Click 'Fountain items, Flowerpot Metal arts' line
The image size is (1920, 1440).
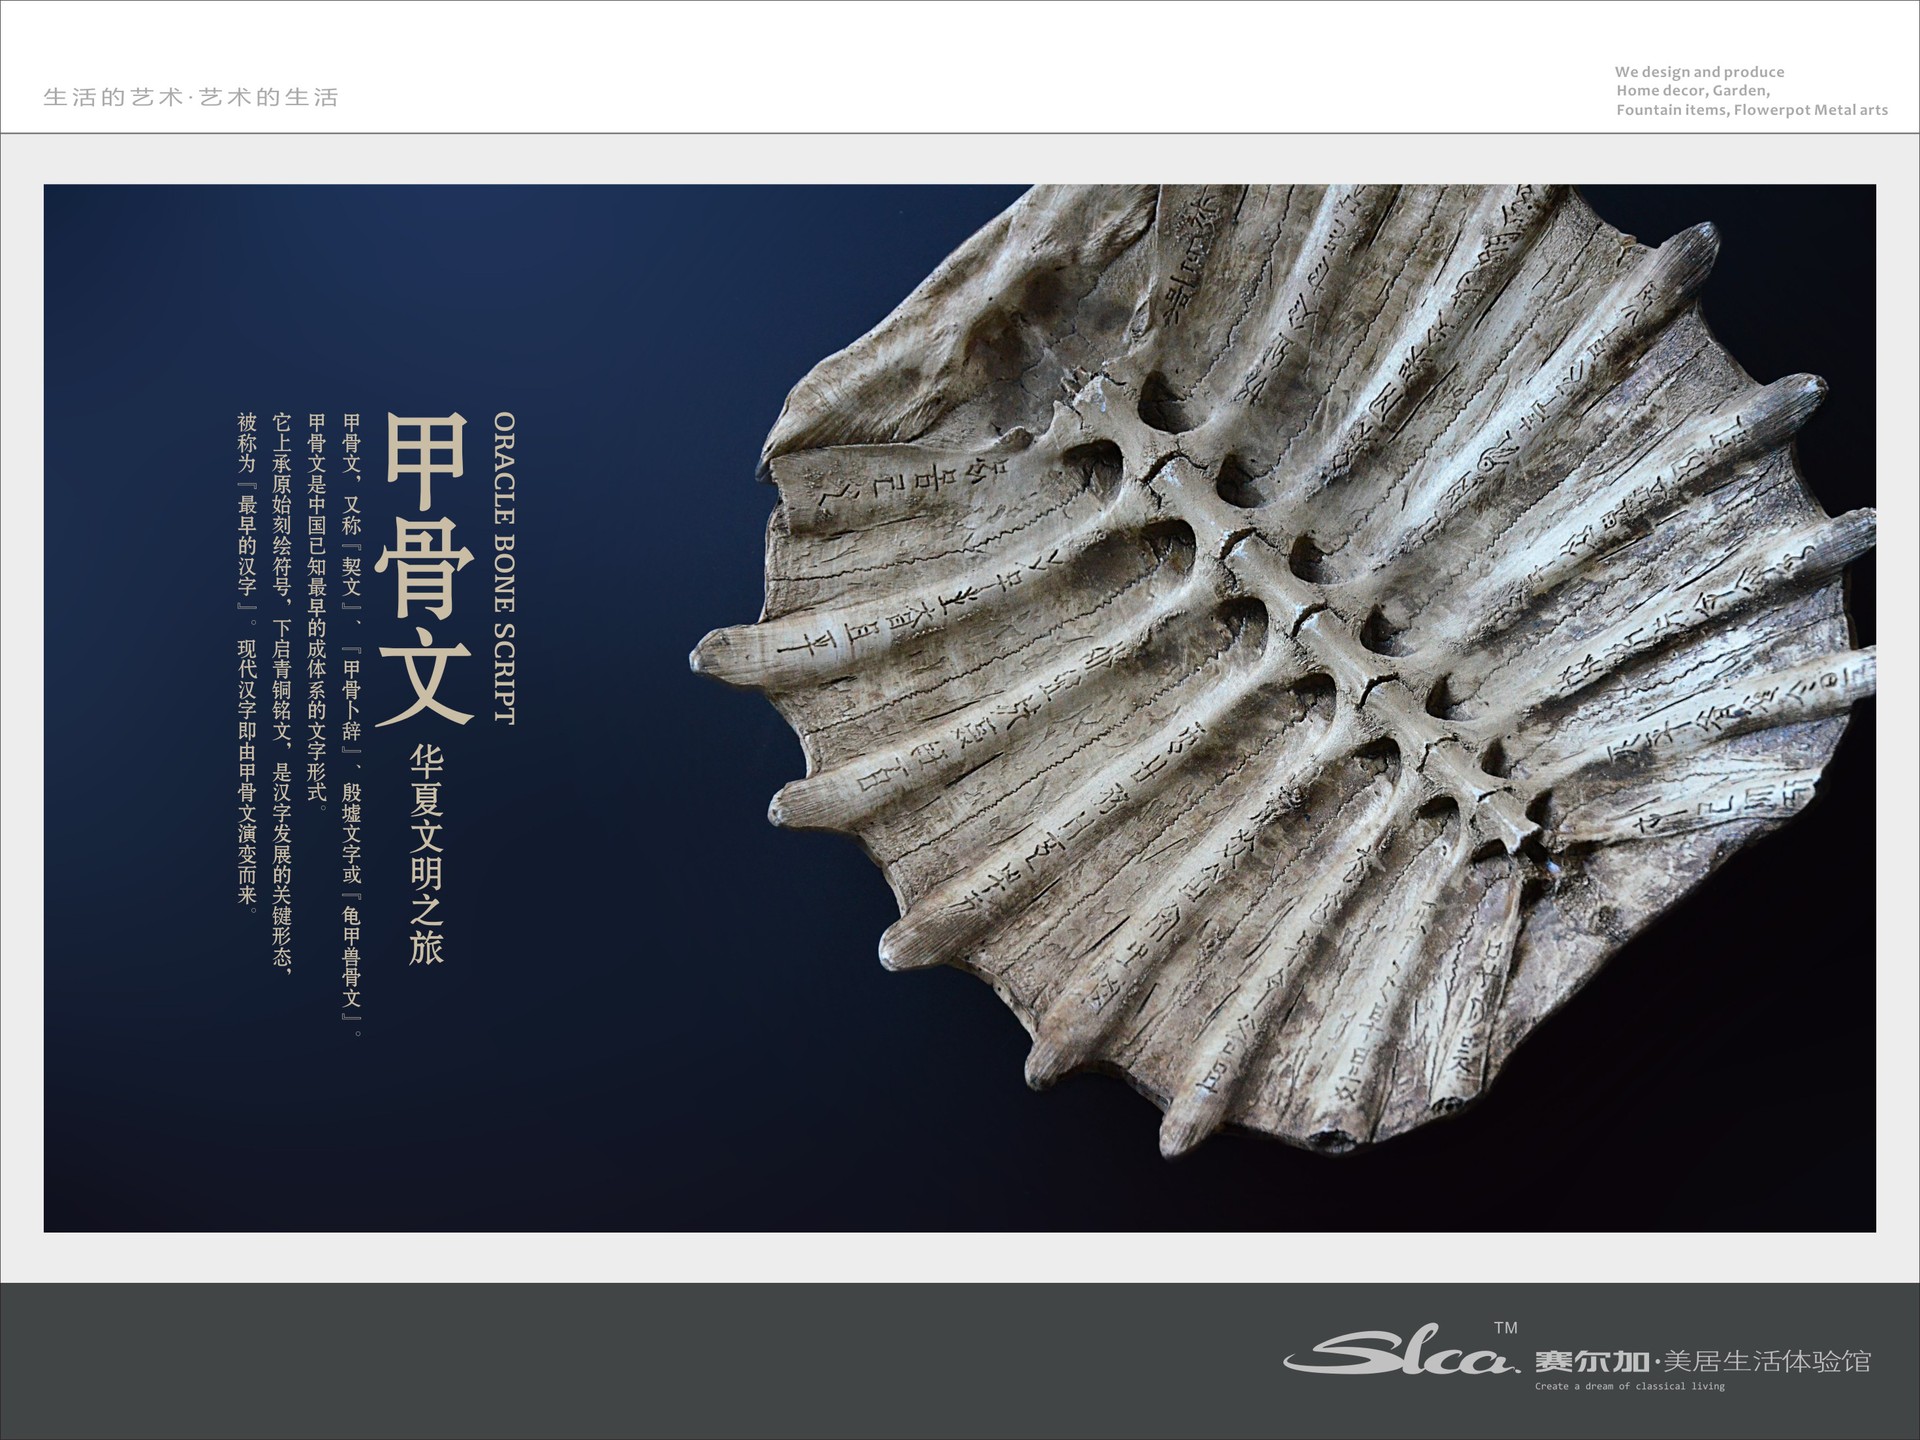1751,110
